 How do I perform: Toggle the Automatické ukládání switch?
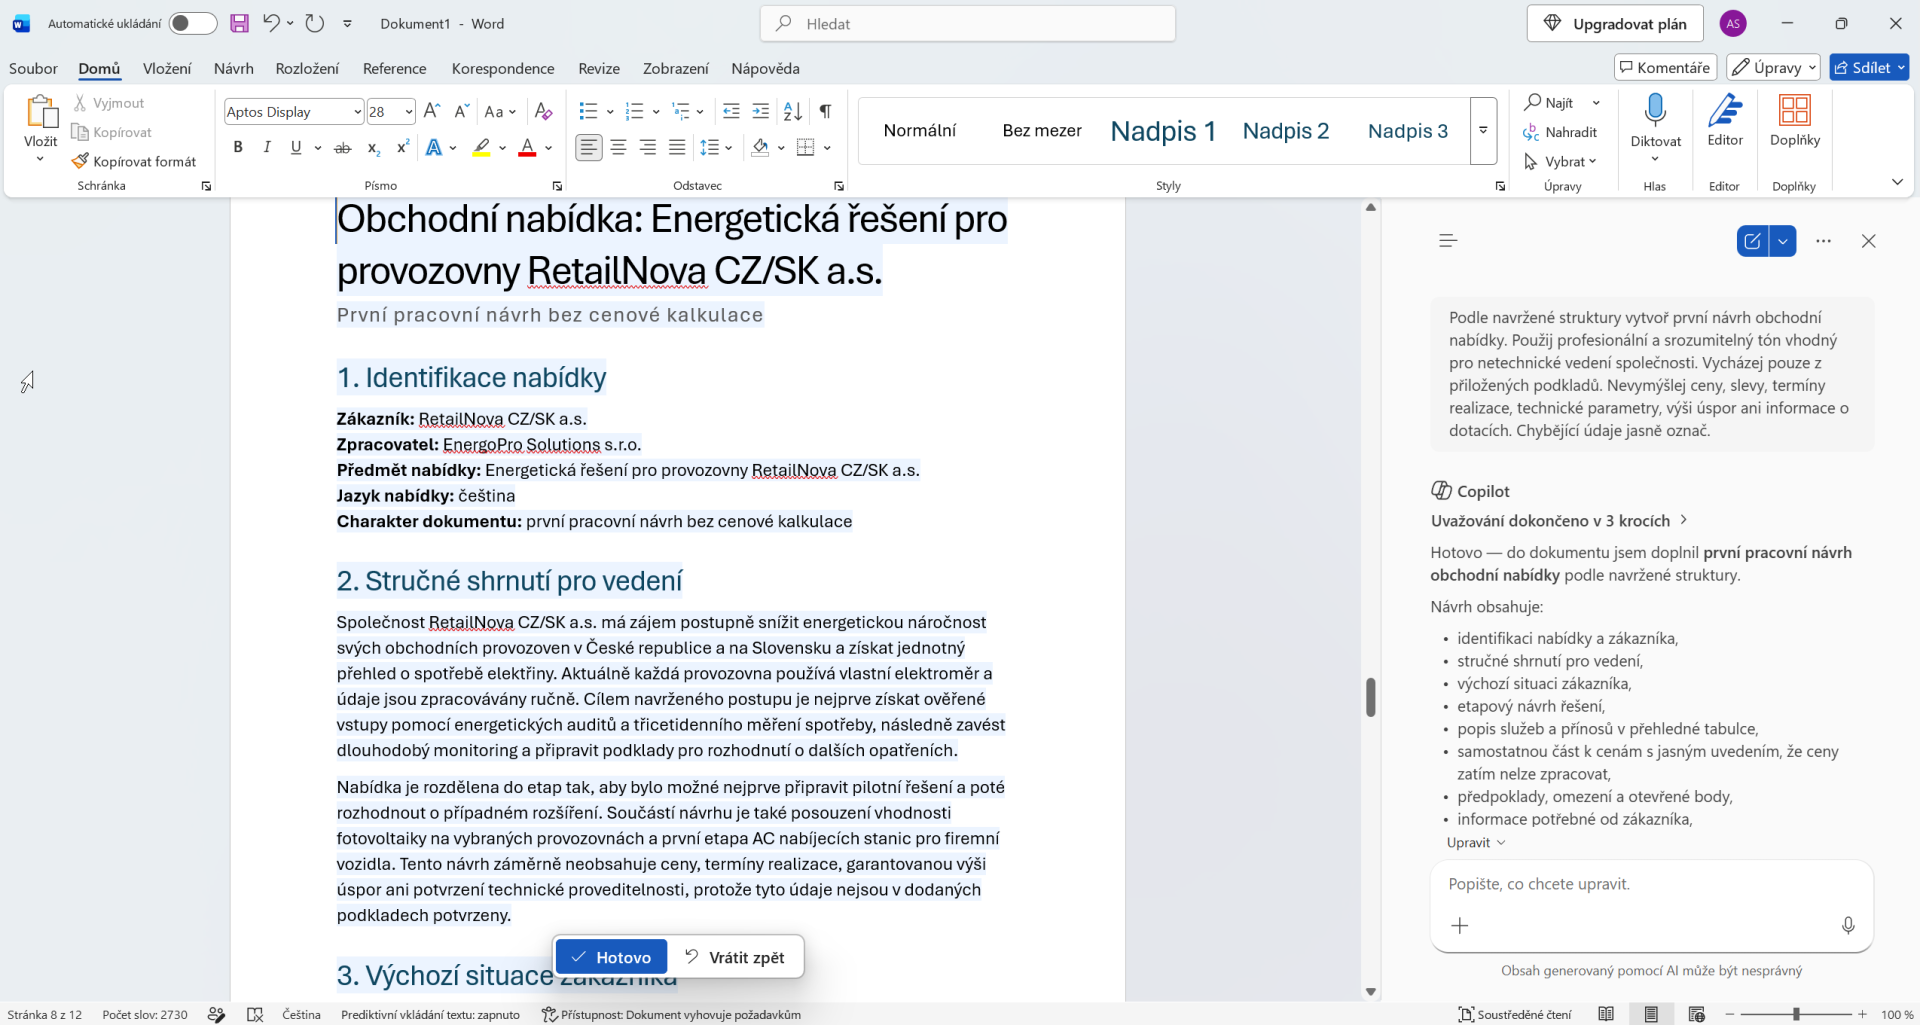click(192, 23)
